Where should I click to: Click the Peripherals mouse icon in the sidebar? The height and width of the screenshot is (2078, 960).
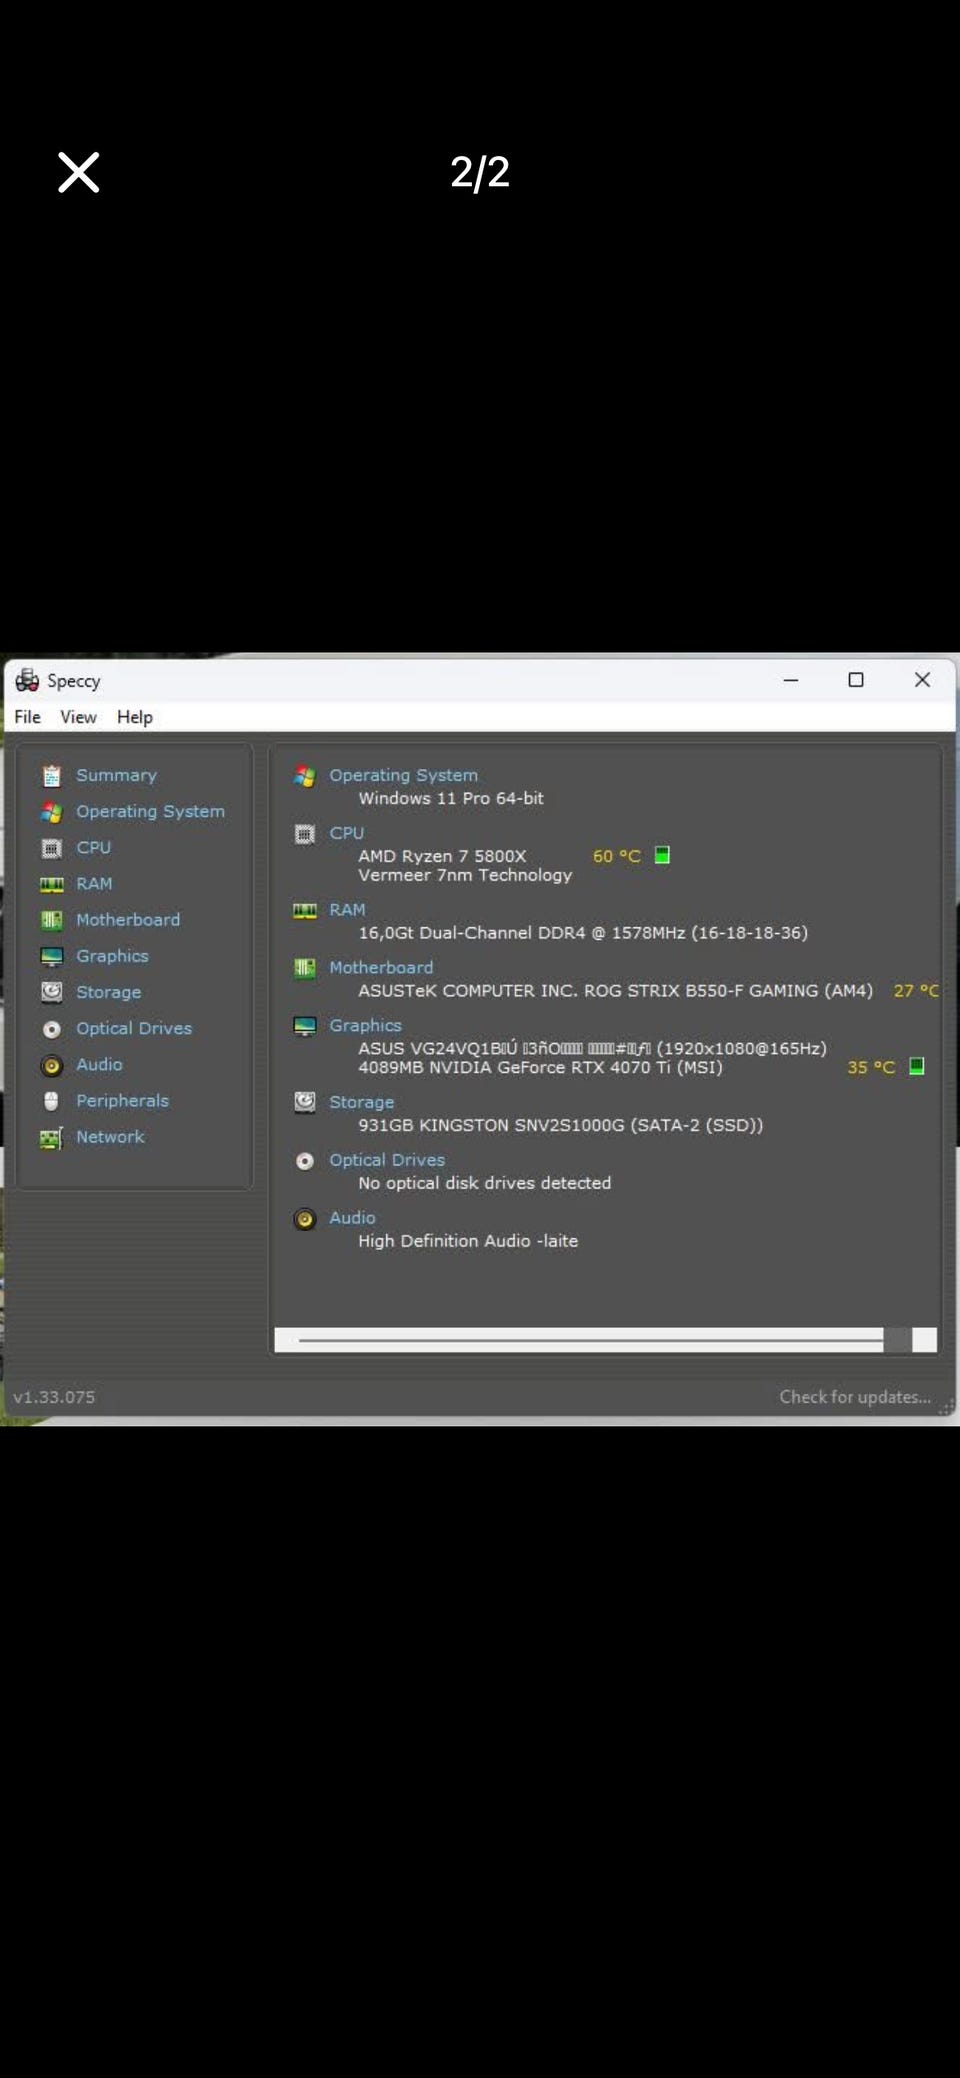tap(52, 1101)
